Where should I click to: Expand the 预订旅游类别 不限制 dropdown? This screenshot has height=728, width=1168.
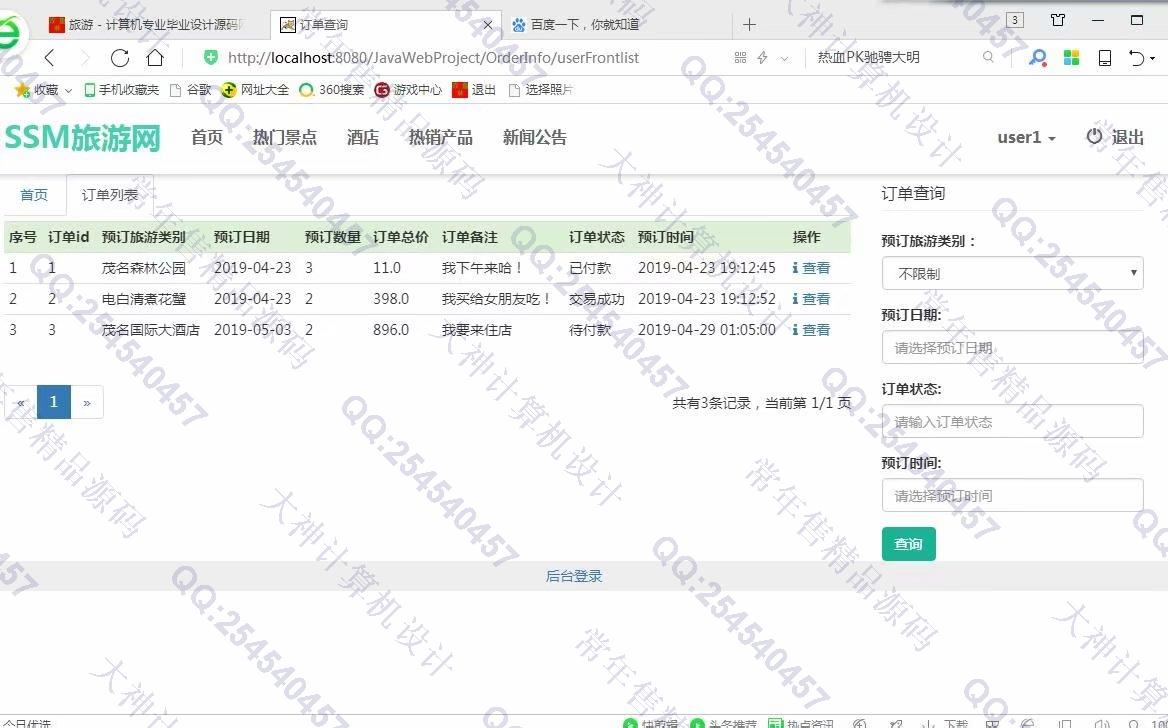click(1012, 273)
